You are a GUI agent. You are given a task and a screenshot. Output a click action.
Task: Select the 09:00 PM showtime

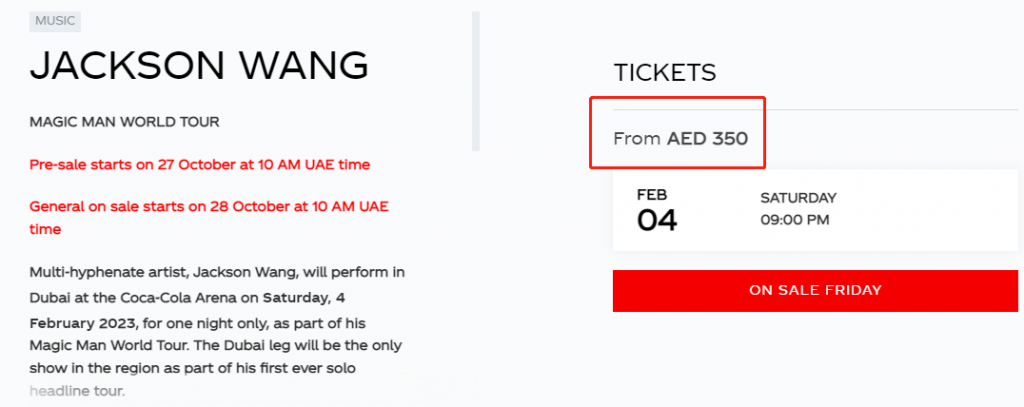point(794,220)
